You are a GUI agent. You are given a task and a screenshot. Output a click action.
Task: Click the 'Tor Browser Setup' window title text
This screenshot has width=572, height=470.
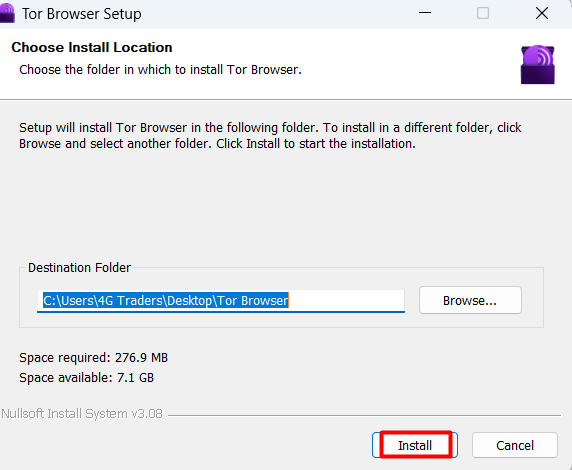click(82, 14)
